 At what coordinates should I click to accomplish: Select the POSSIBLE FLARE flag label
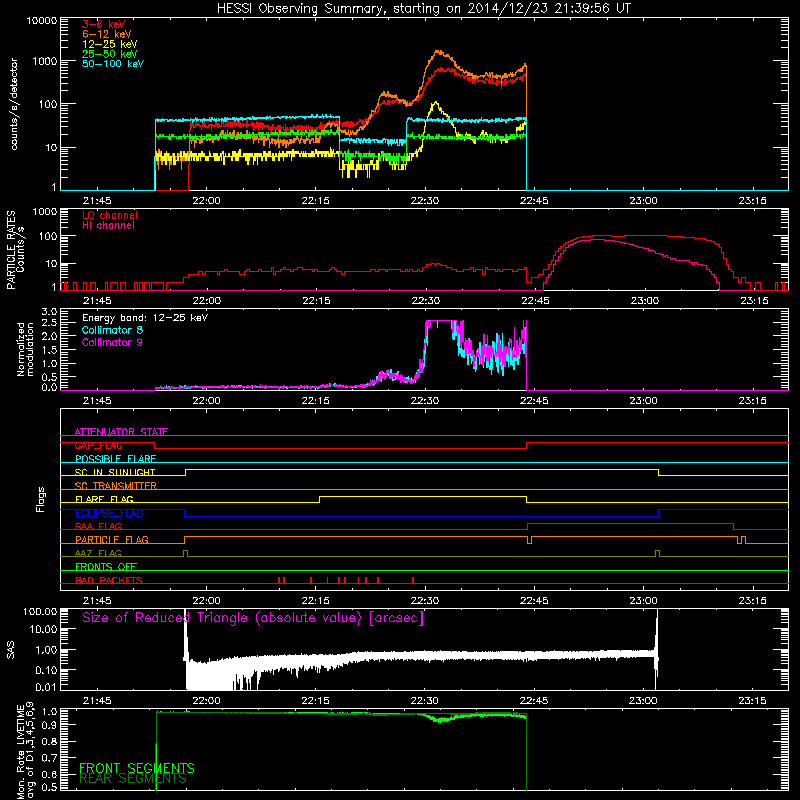(115, 459)
